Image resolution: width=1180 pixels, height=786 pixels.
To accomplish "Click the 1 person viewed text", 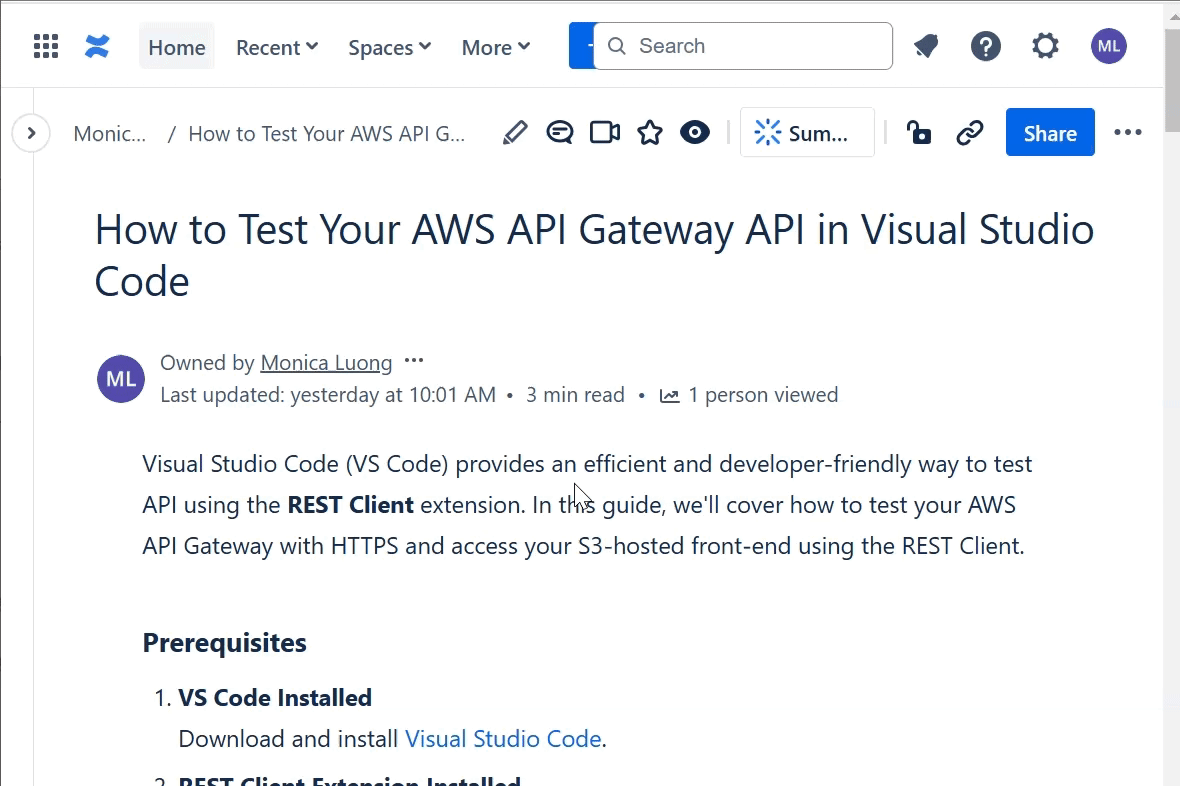I will [x=763, y=395].
